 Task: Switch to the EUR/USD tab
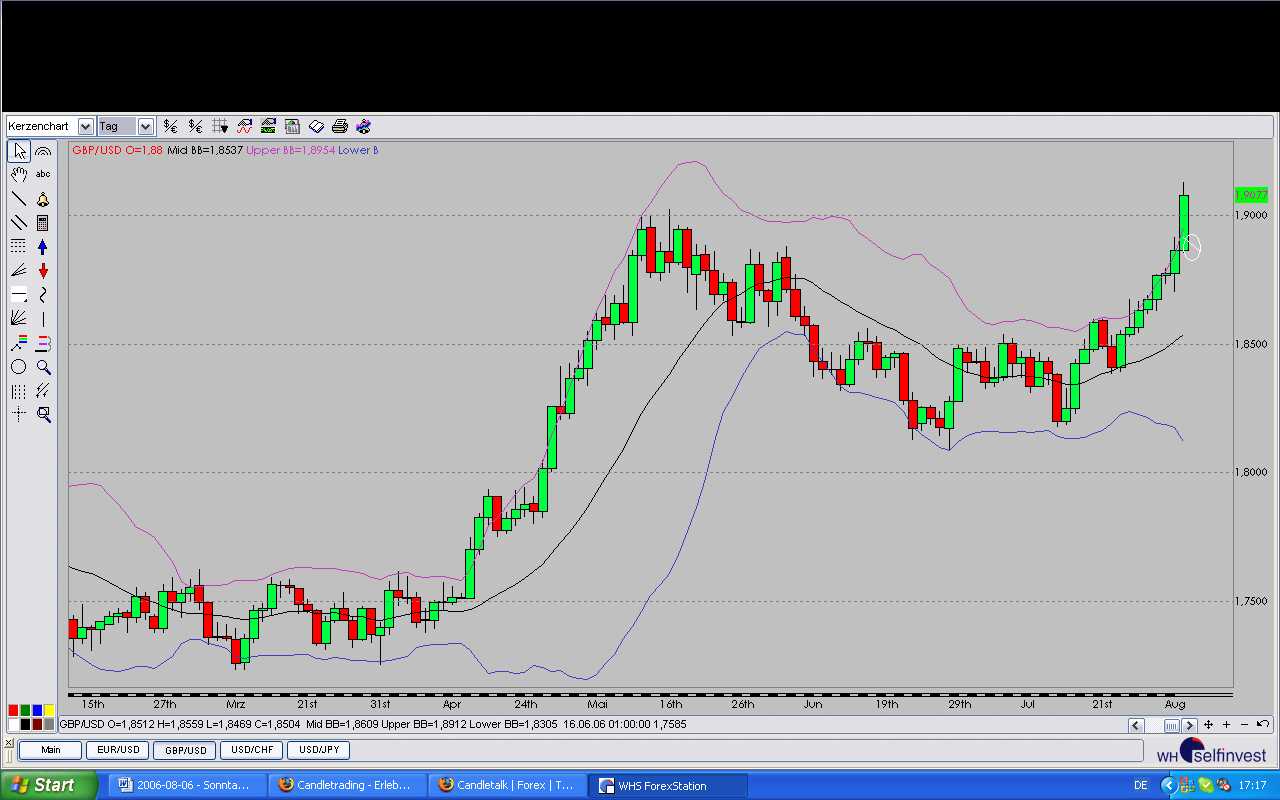pos(118,750)
